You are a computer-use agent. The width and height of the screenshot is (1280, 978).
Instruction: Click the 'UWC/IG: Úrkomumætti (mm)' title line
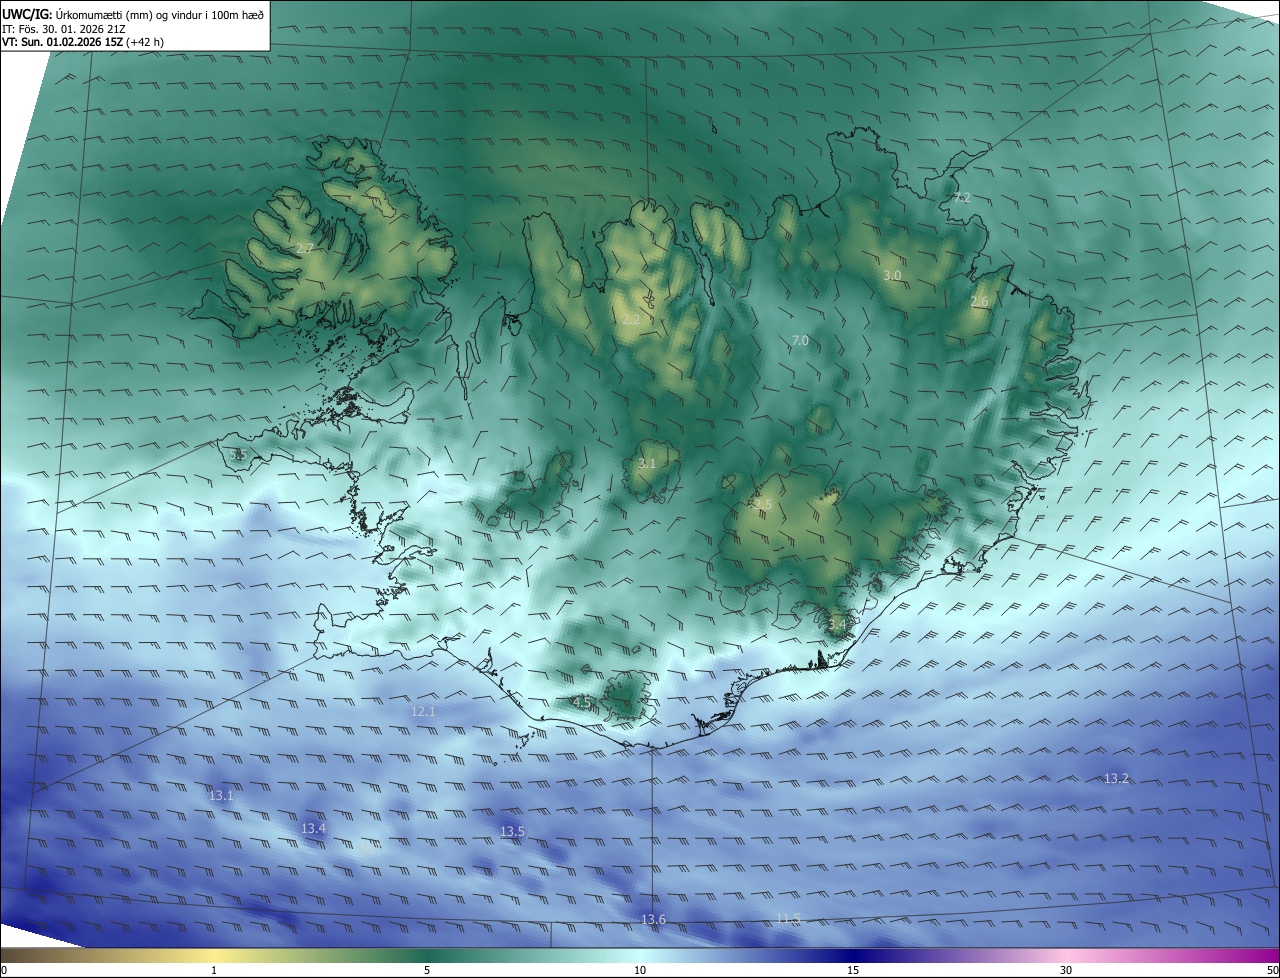coord(133,14)
